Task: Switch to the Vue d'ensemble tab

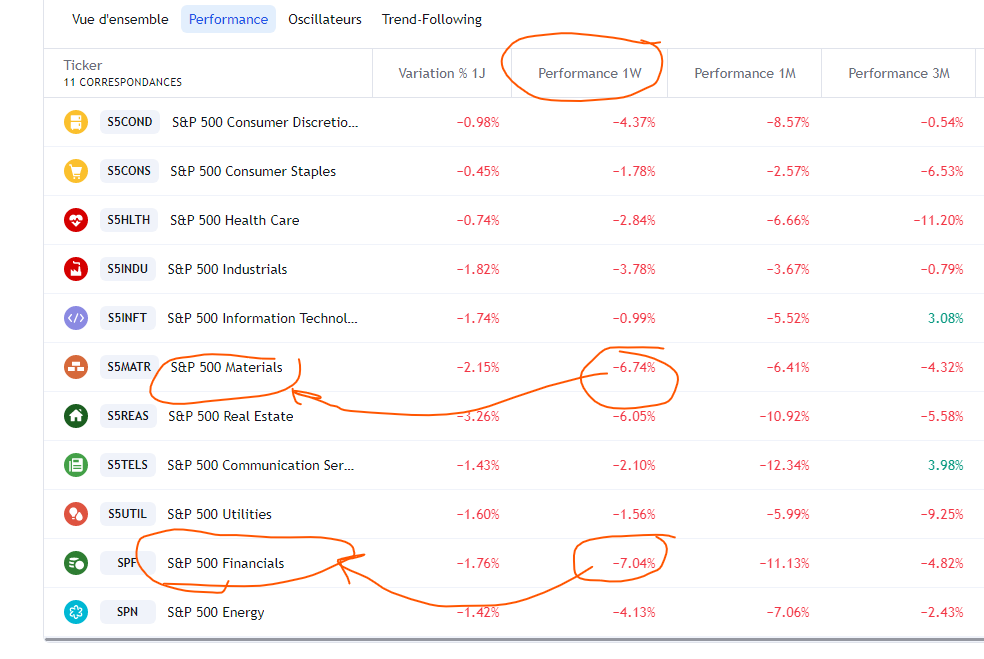Action: [120, 19]
